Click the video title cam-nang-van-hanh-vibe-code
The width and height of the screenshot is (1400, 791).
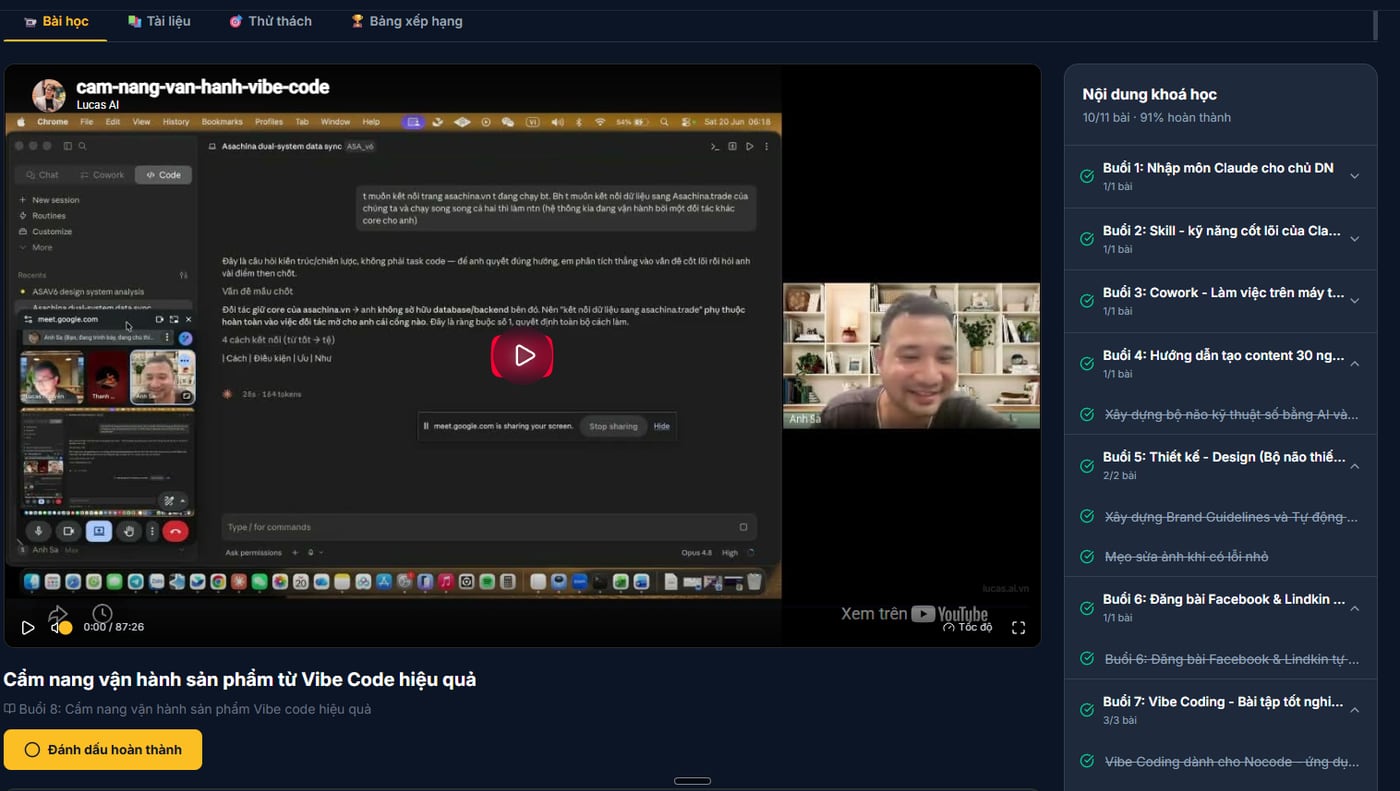coord(203,87)
